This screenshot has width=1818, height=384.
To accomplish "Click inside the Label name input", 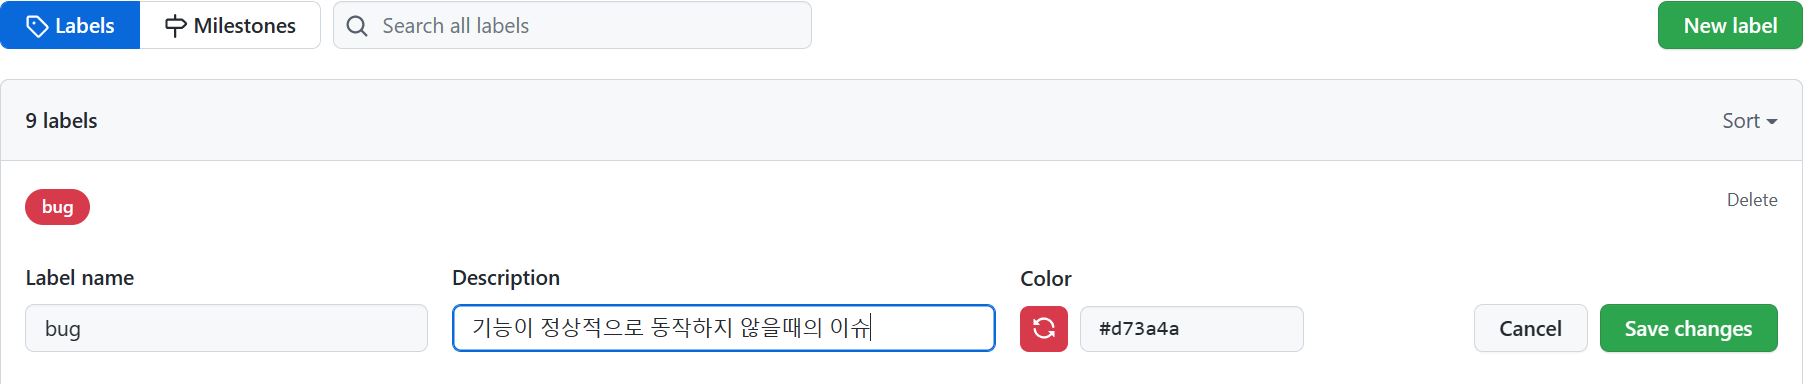I will [x=226, y=328].
